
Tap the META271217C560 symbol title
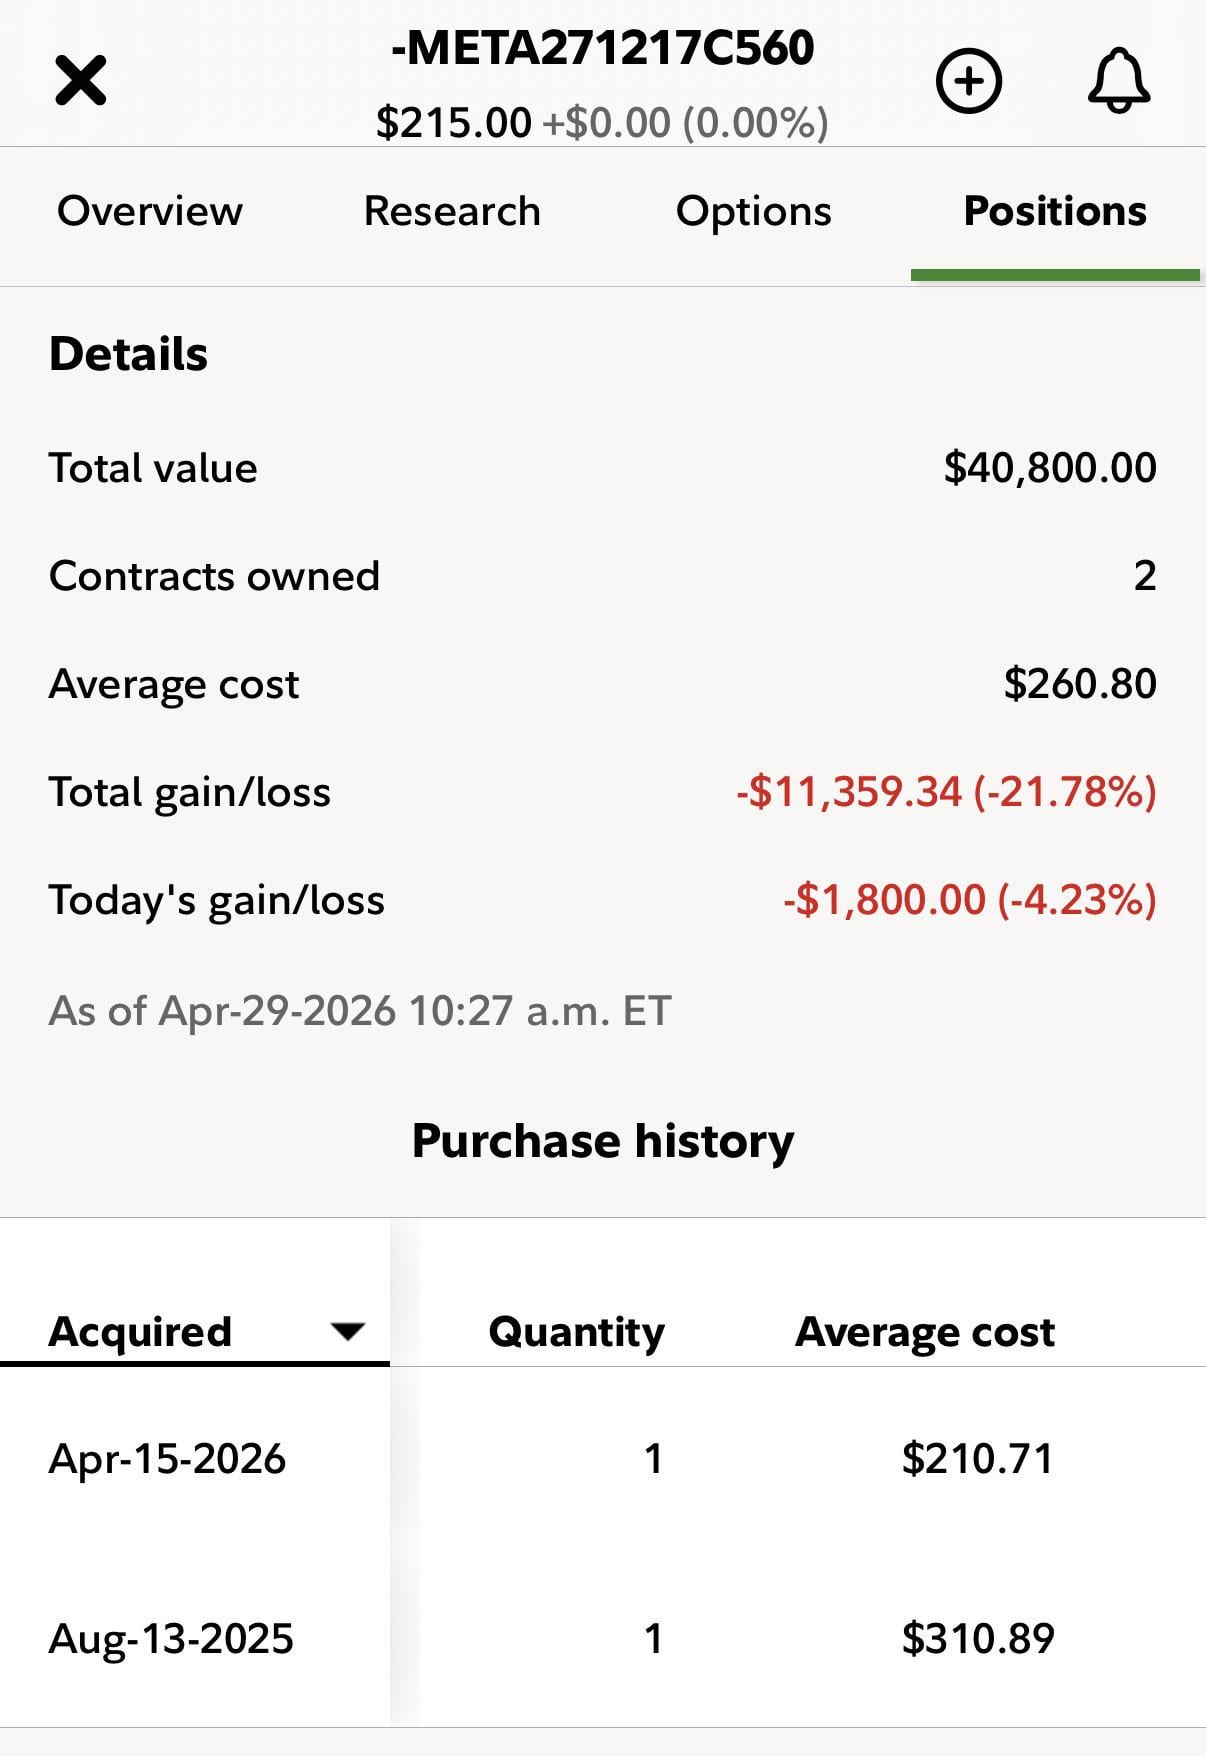(x=603, y=48)
